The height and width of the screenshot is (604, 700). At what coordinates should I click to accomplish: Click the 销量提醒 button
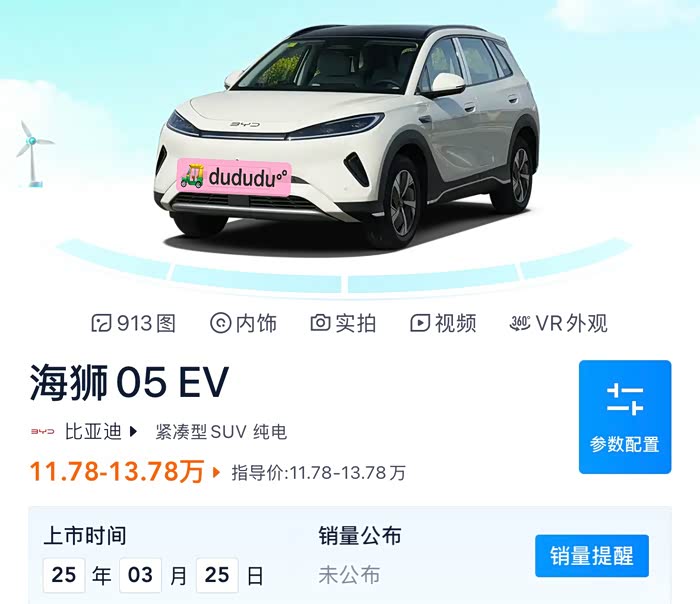592,556
